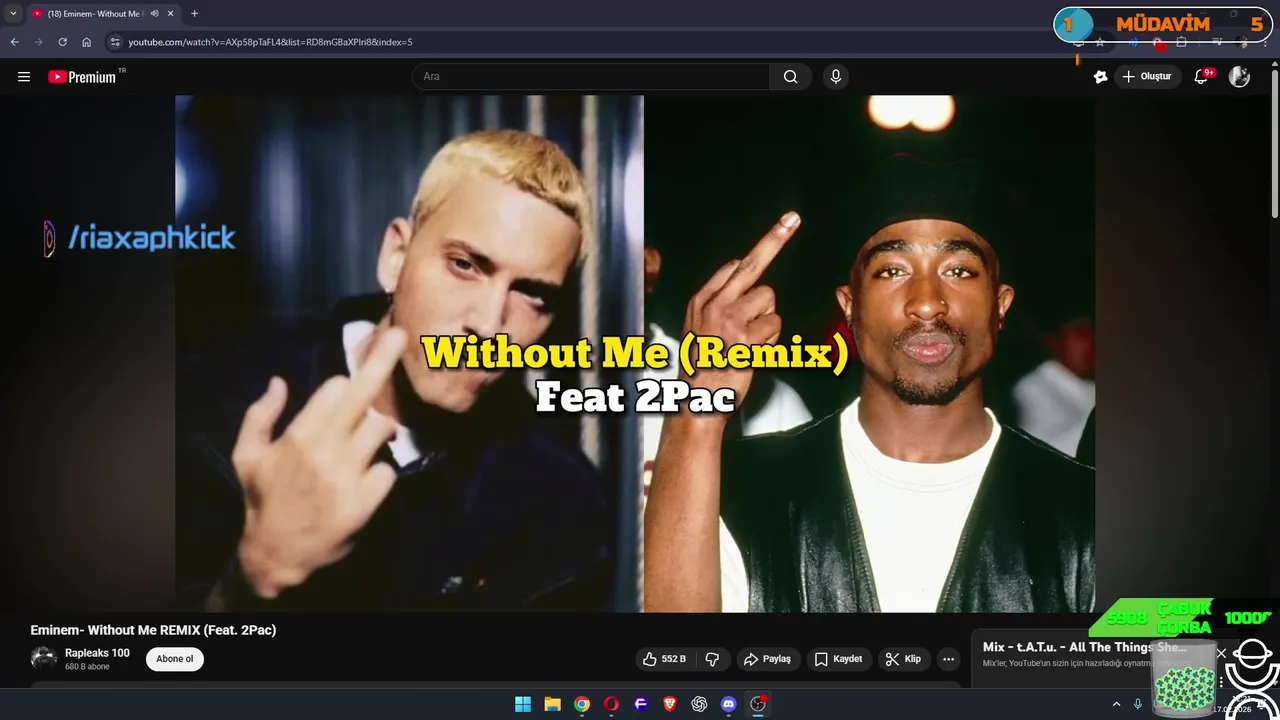This screenshot has width=1280, height=720.
Task: Show hidden system tray icons chevron
Action: pos(1116,704)
